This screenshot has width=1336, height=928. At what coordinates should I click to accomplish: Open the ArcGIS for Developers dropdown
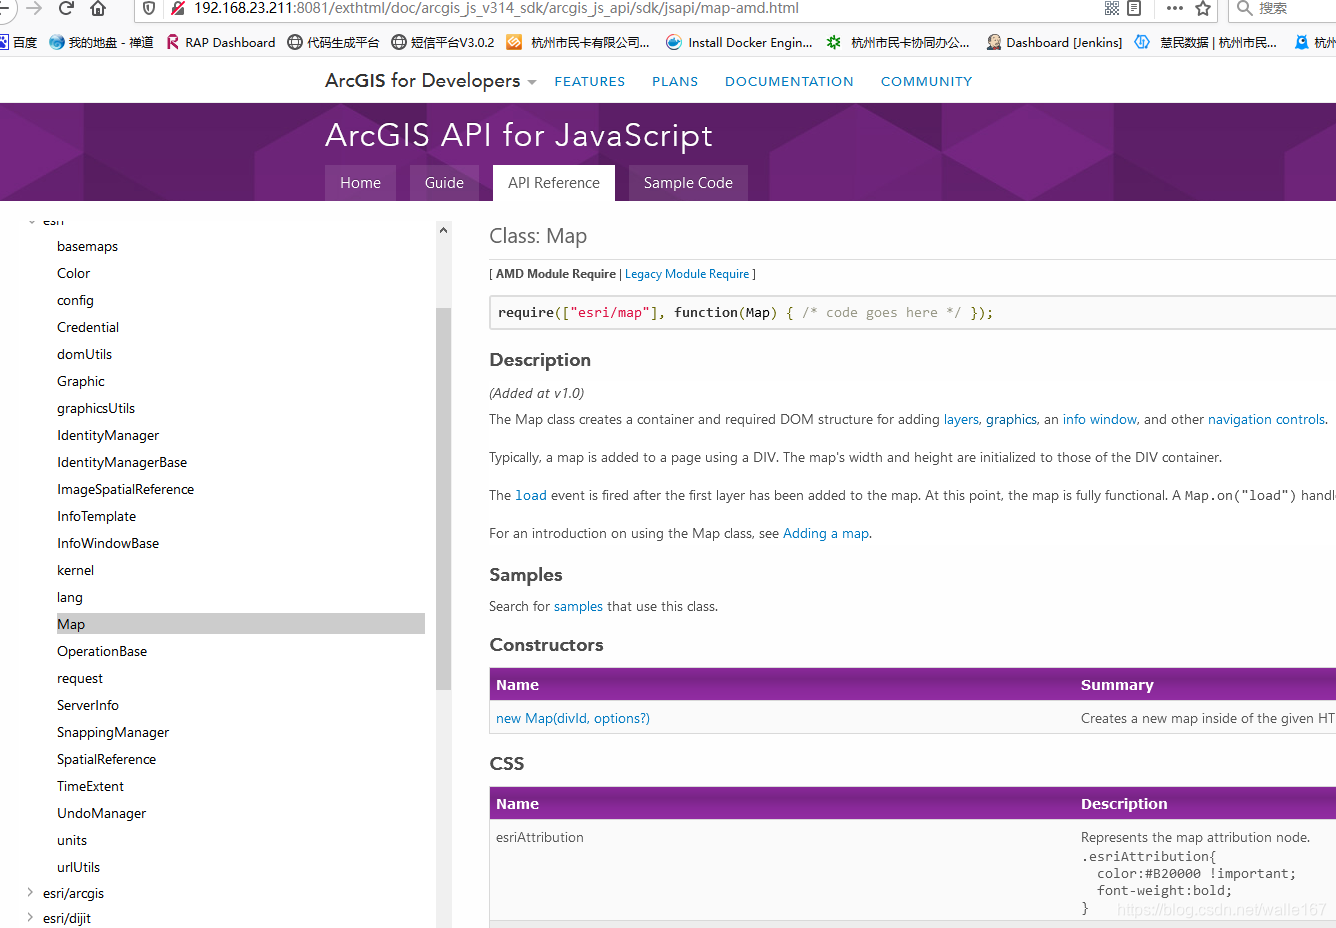click(x=532, y=82)
